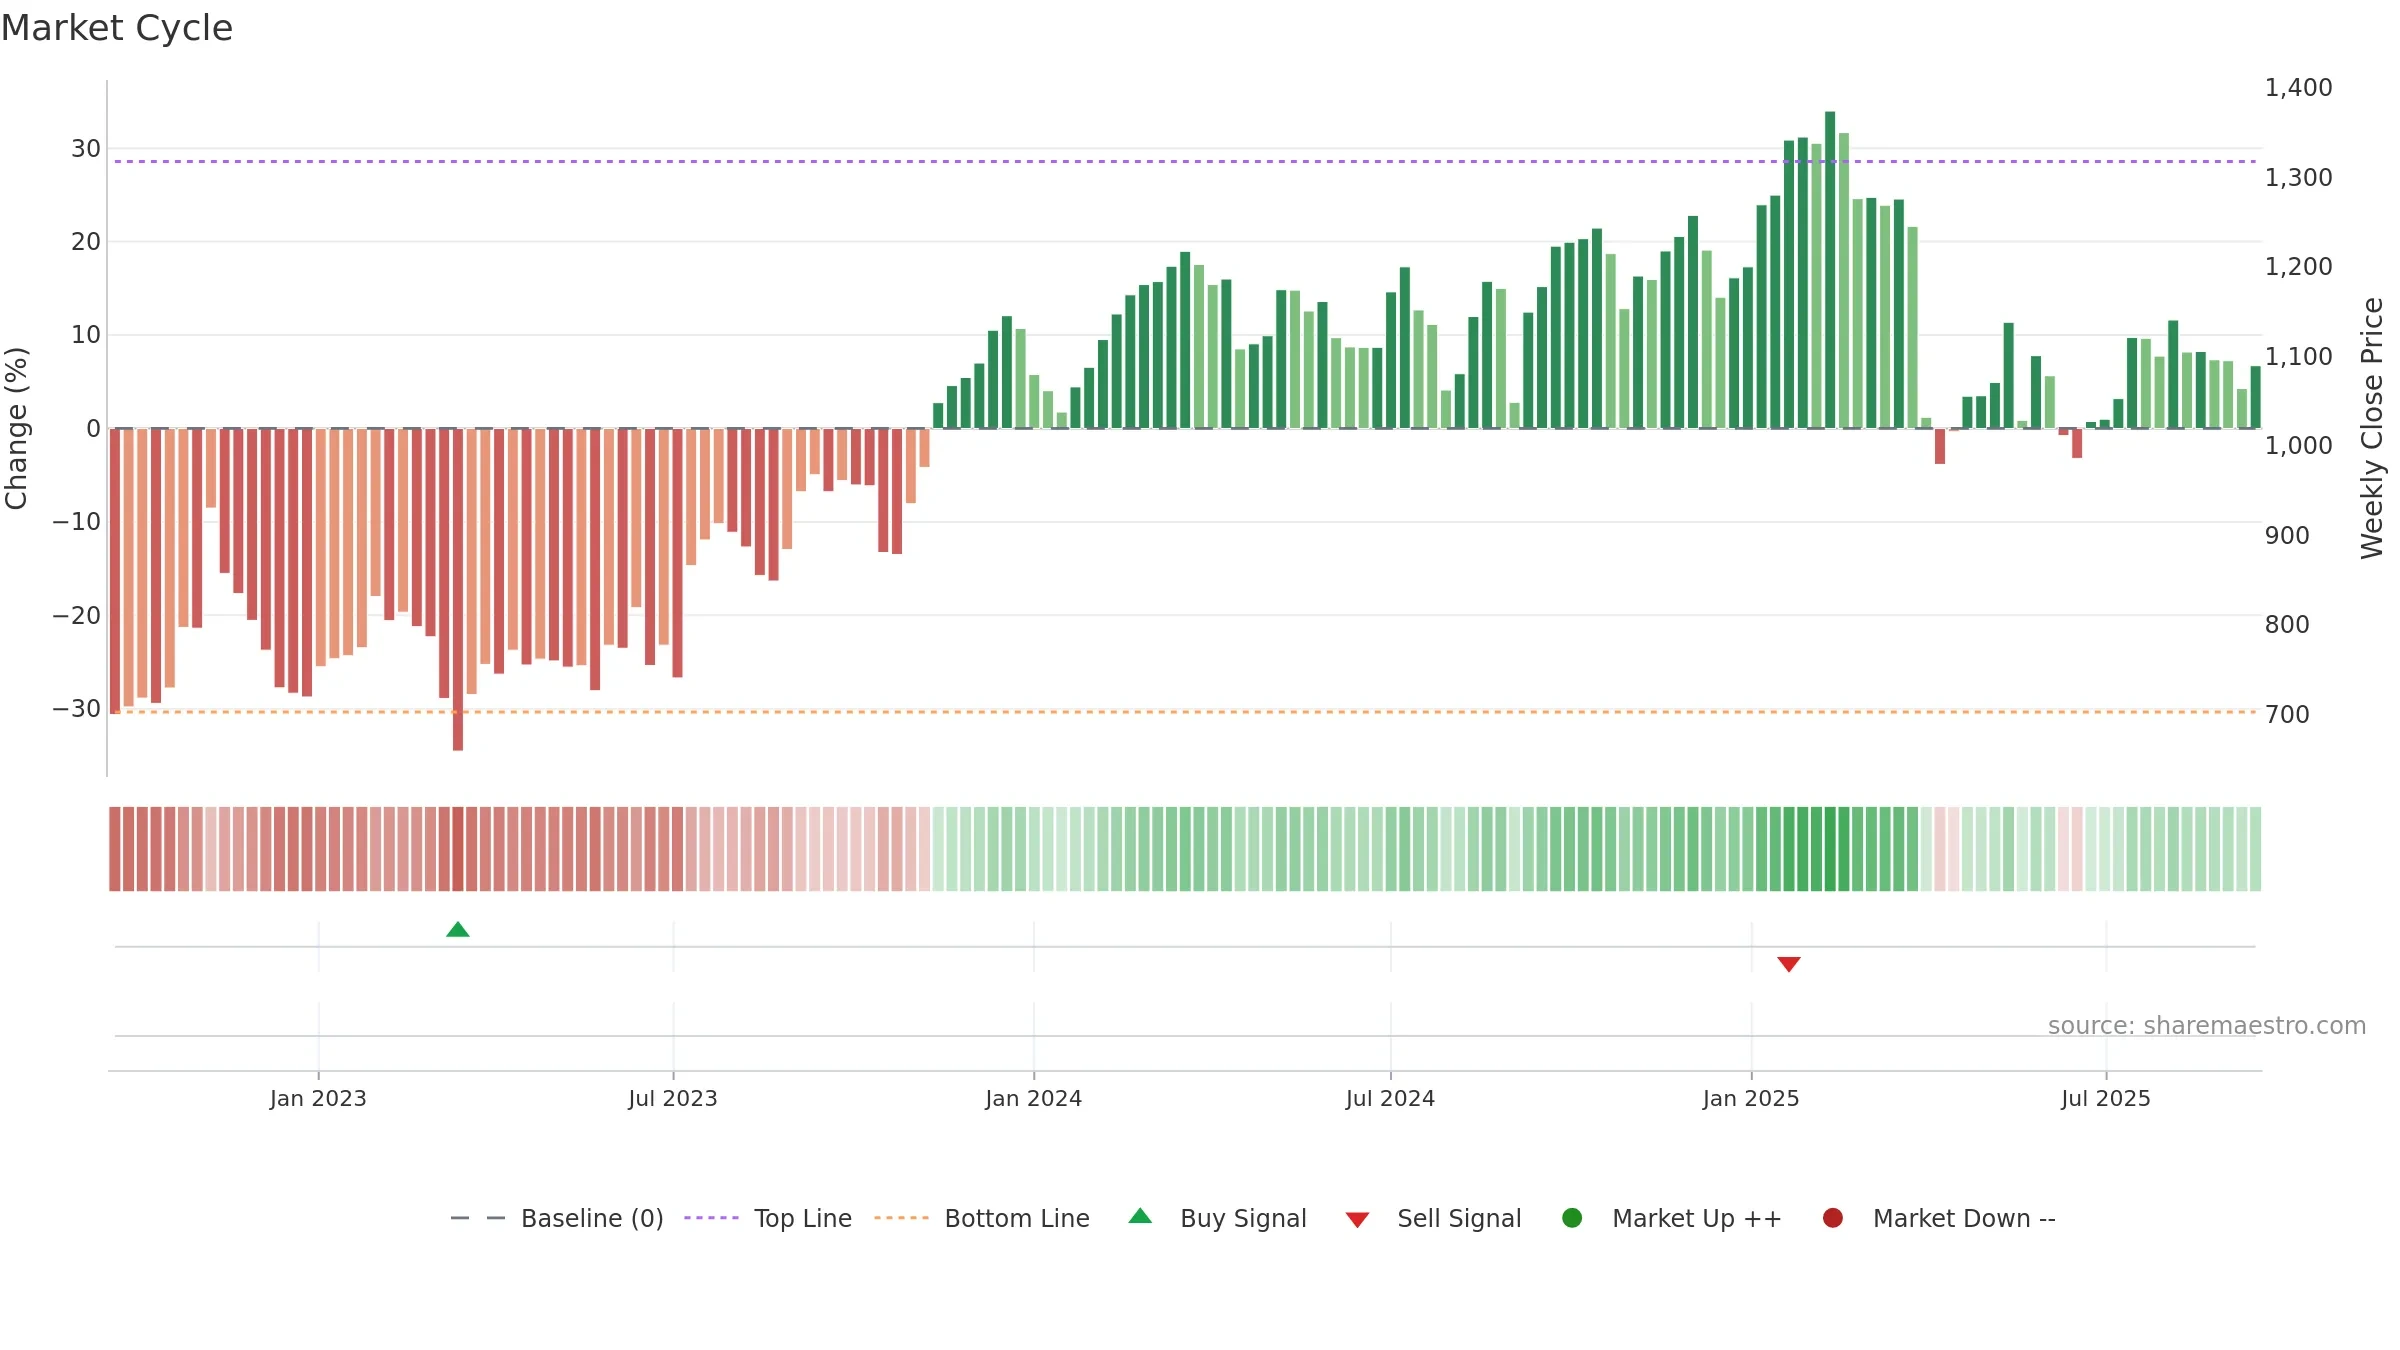Click the Jan 2024 x-axis label
Screen dimensions: 2400x1350
[1034, 1098]
